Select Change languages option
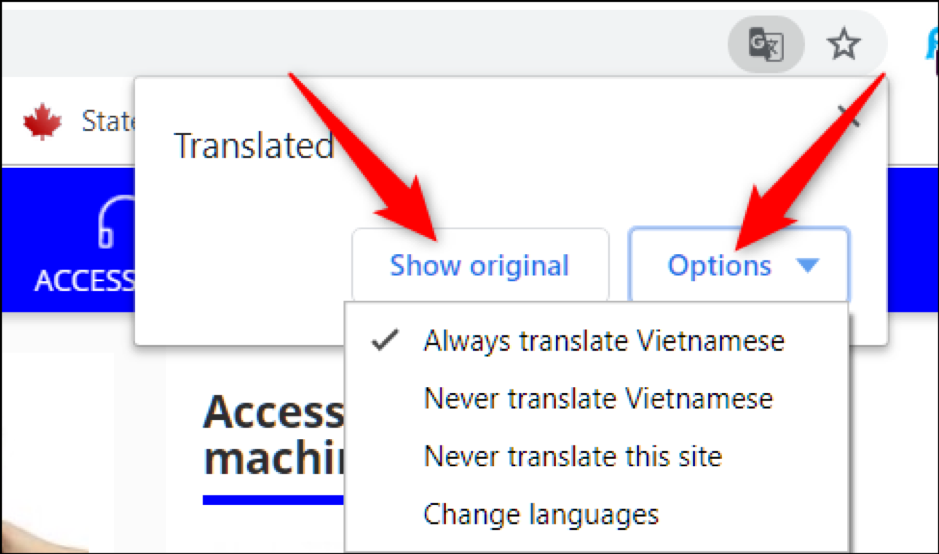The height and width of the screenshot is (554, 939). click(541, 514)
